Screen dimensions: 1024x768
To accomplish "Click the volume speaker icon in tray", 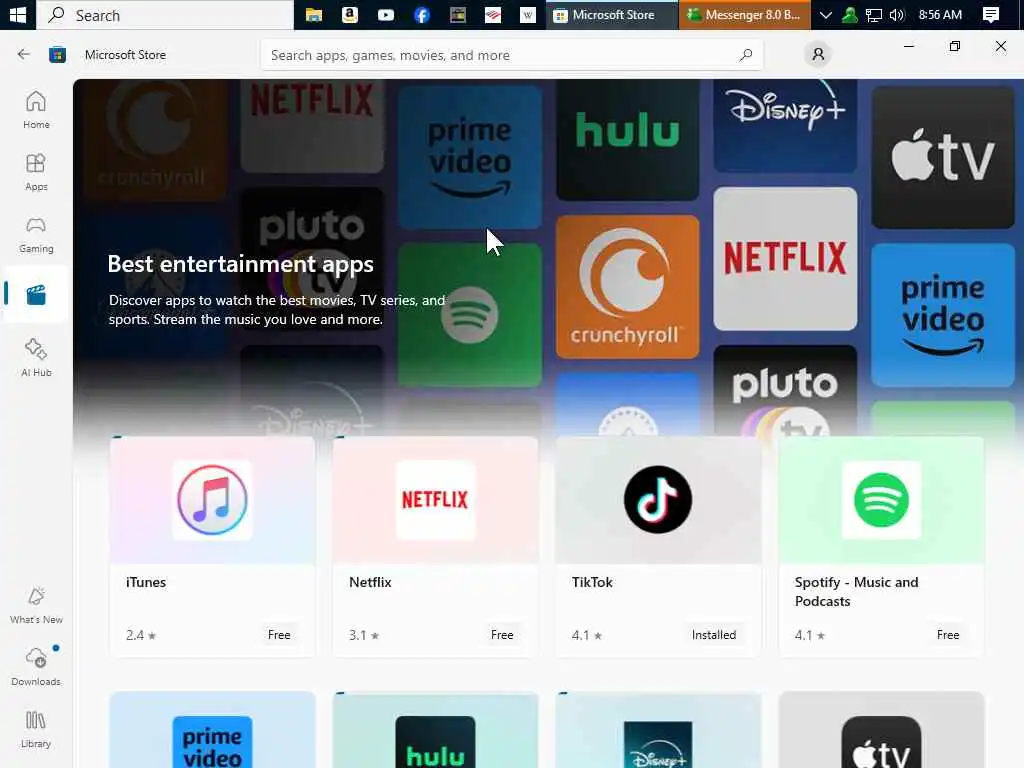I will tap(897, 14).
